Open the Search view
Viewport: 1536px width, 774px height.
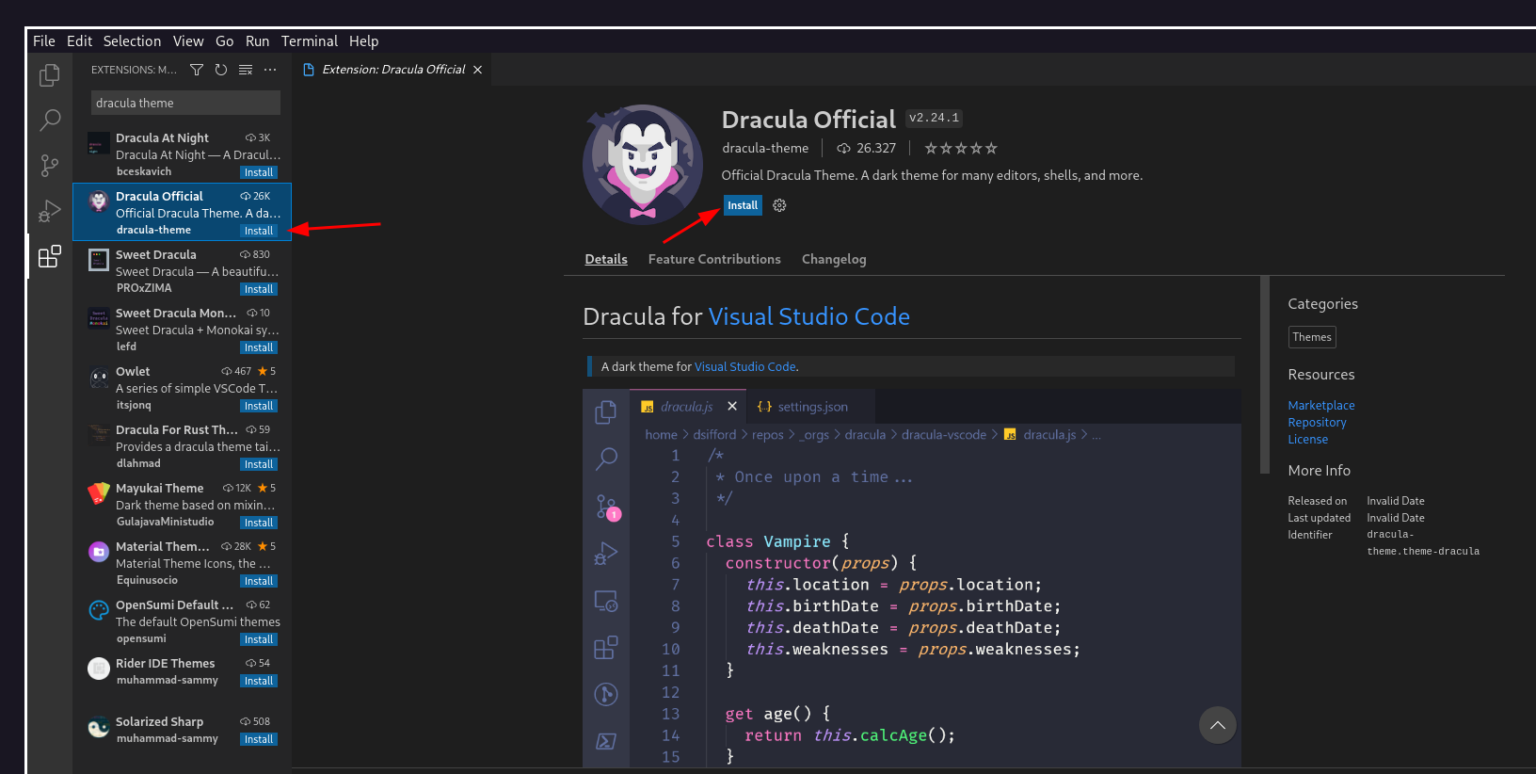coord(49,120)
